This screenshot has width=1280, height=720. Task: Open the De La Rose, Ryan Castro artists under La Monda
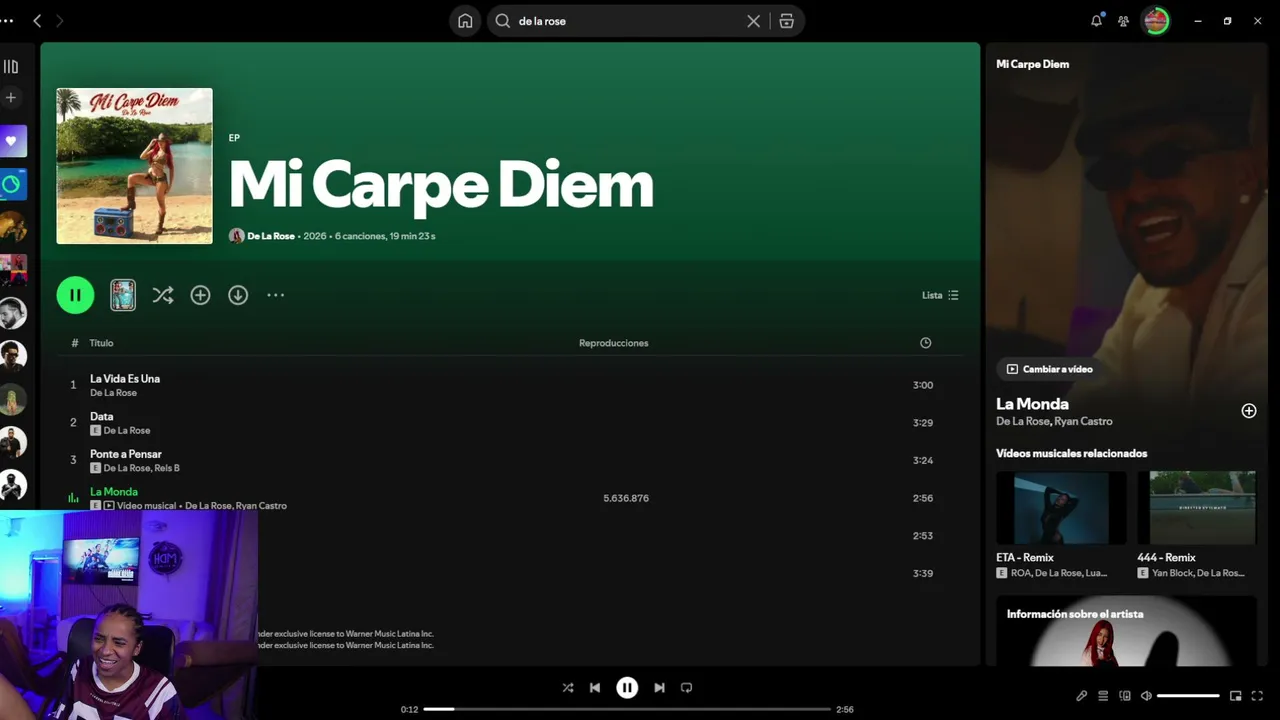(1054, 421)
